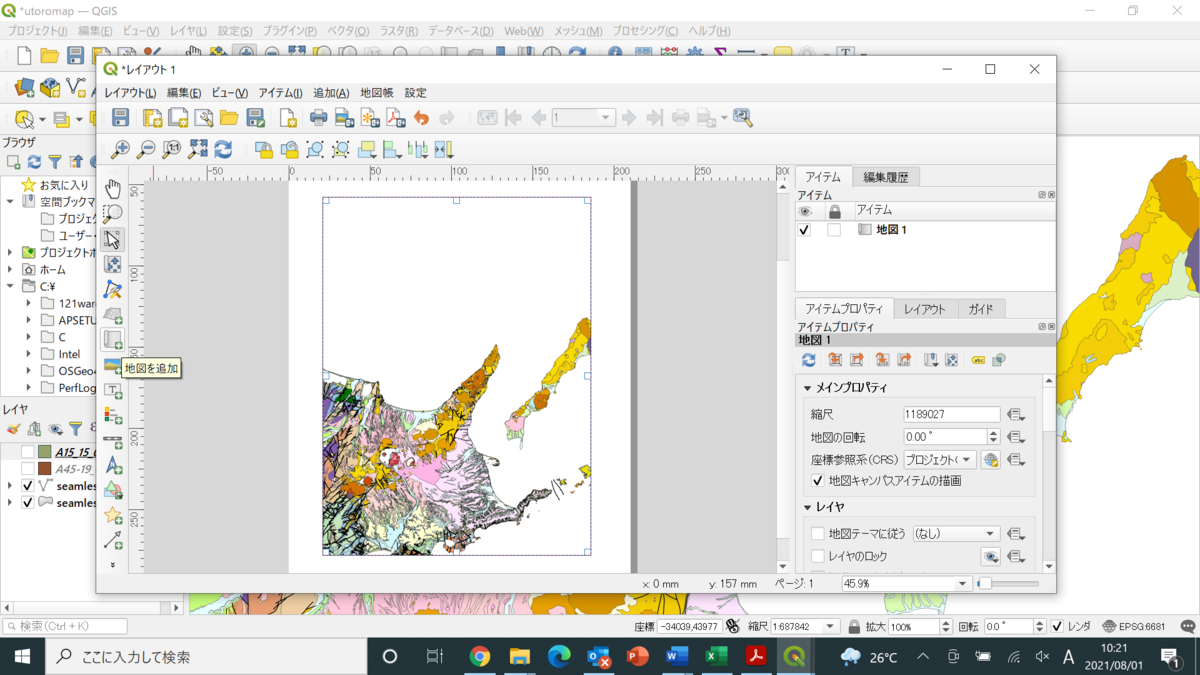This screenshot has width=1200, height=675.
Task: Click the 縮尺 value field 1189027
Action: pyautogui.click(x=951, y=414)
